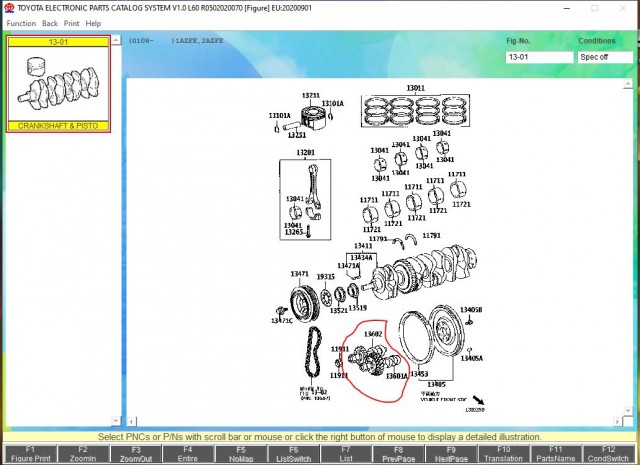Select PNC 13211 piston label

(x=311, y=96)
